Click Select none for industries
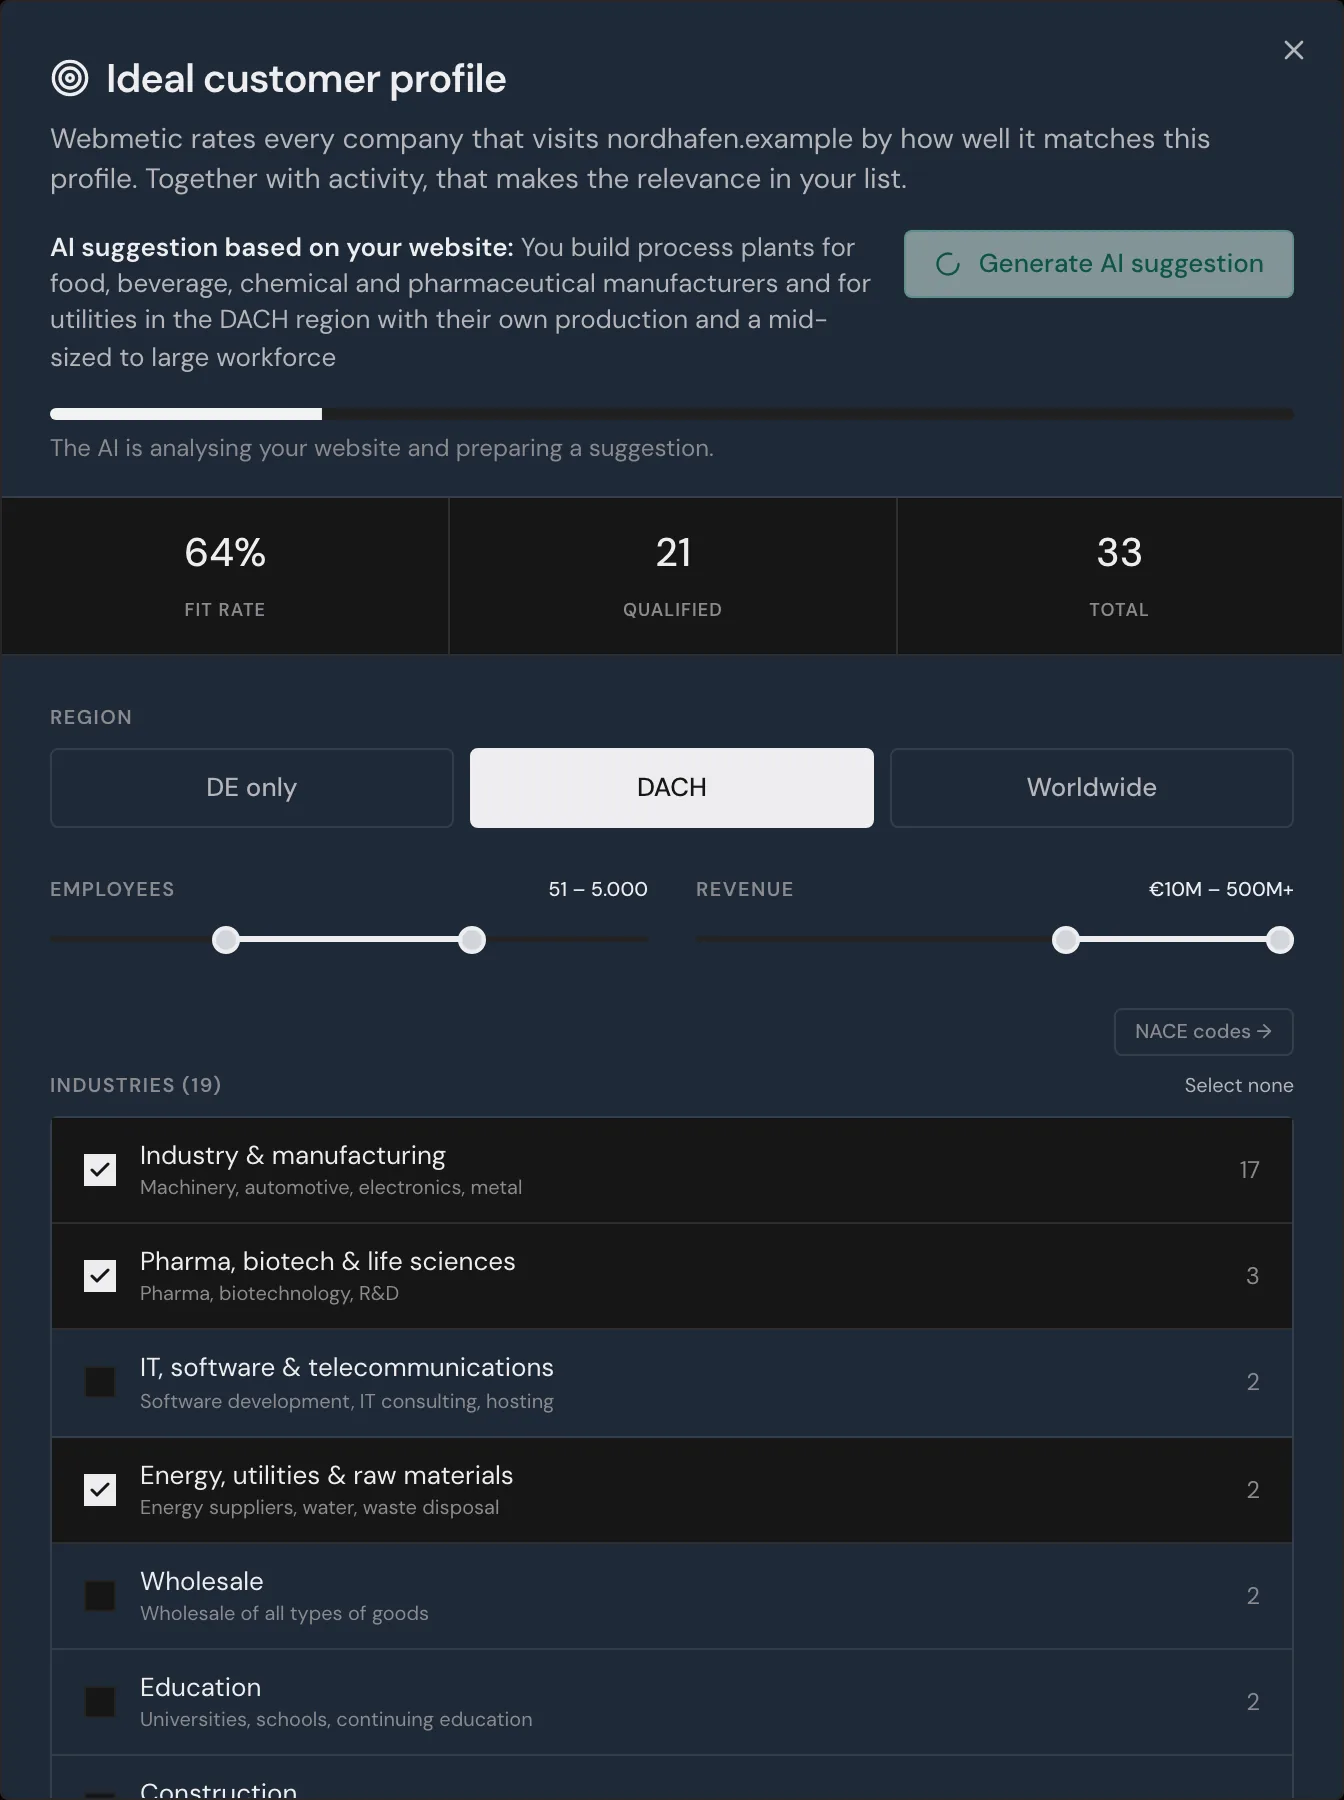 click(1239, 1085)
